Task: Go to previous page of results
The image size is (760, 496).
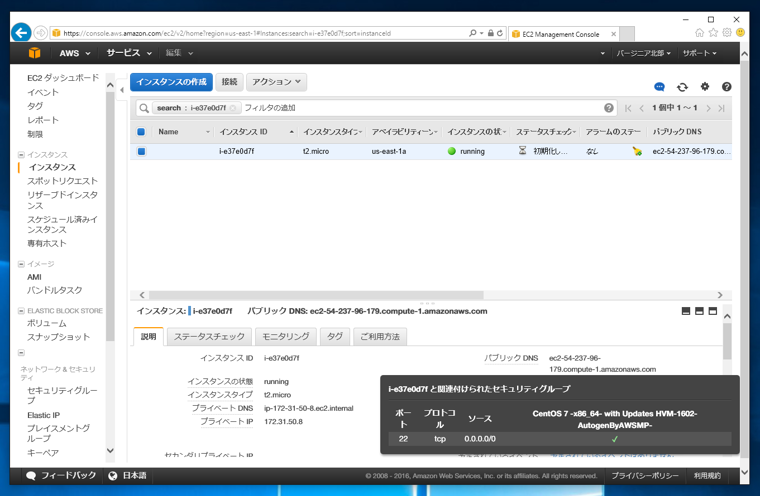Action: [x=642, y=108]
